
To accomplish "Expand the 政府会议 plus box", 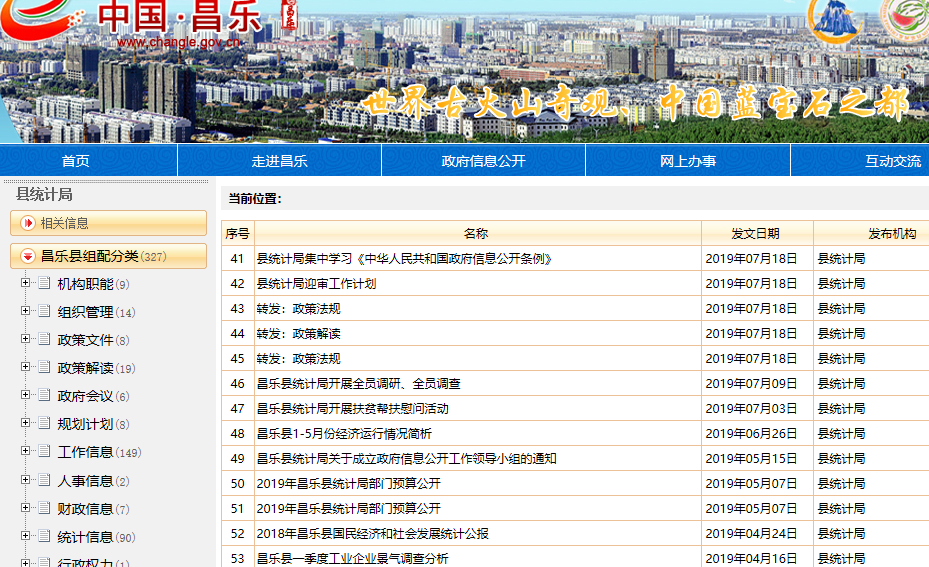I will click(26, 396).
